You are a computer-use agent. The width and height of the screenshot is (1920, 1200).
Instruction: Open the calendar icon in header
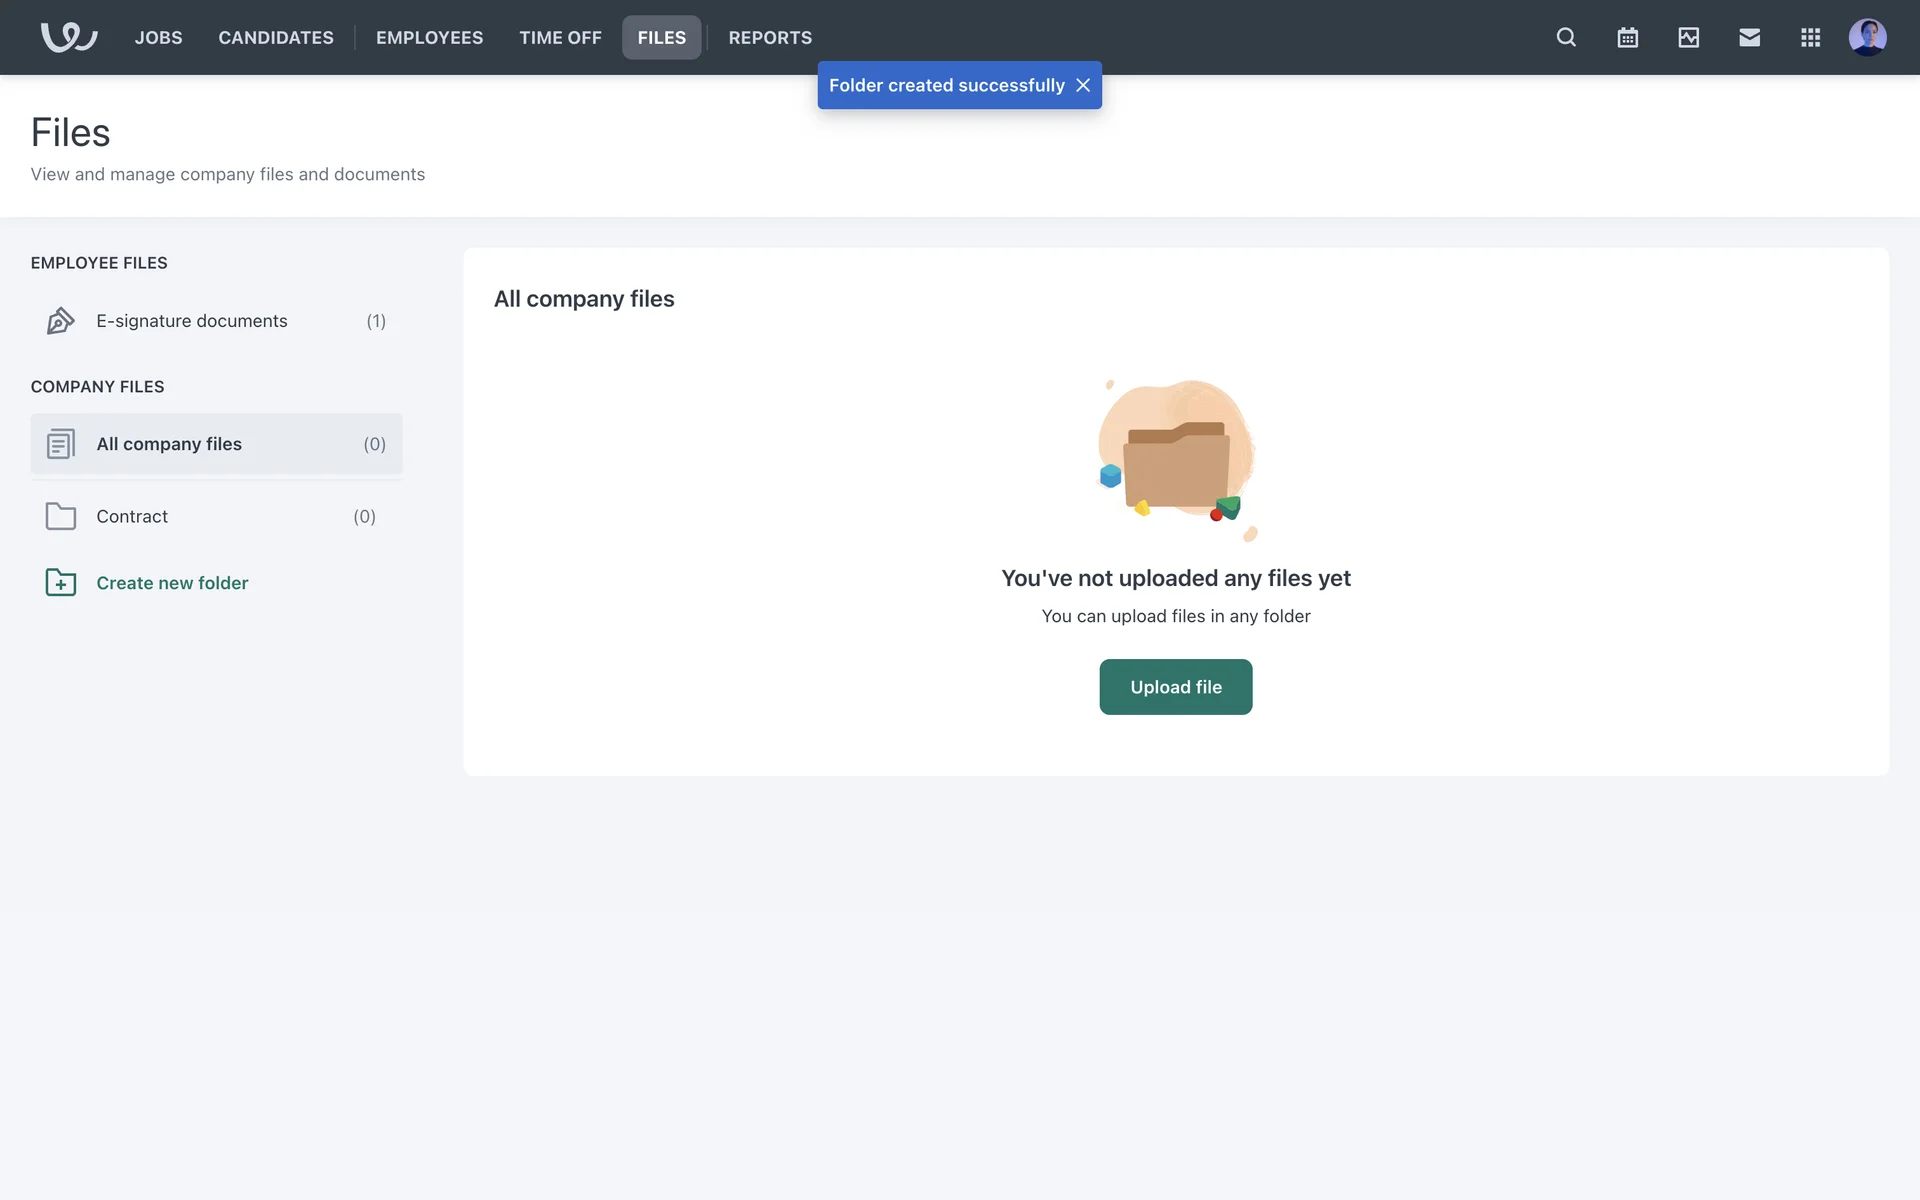(x=1627, y=37)
